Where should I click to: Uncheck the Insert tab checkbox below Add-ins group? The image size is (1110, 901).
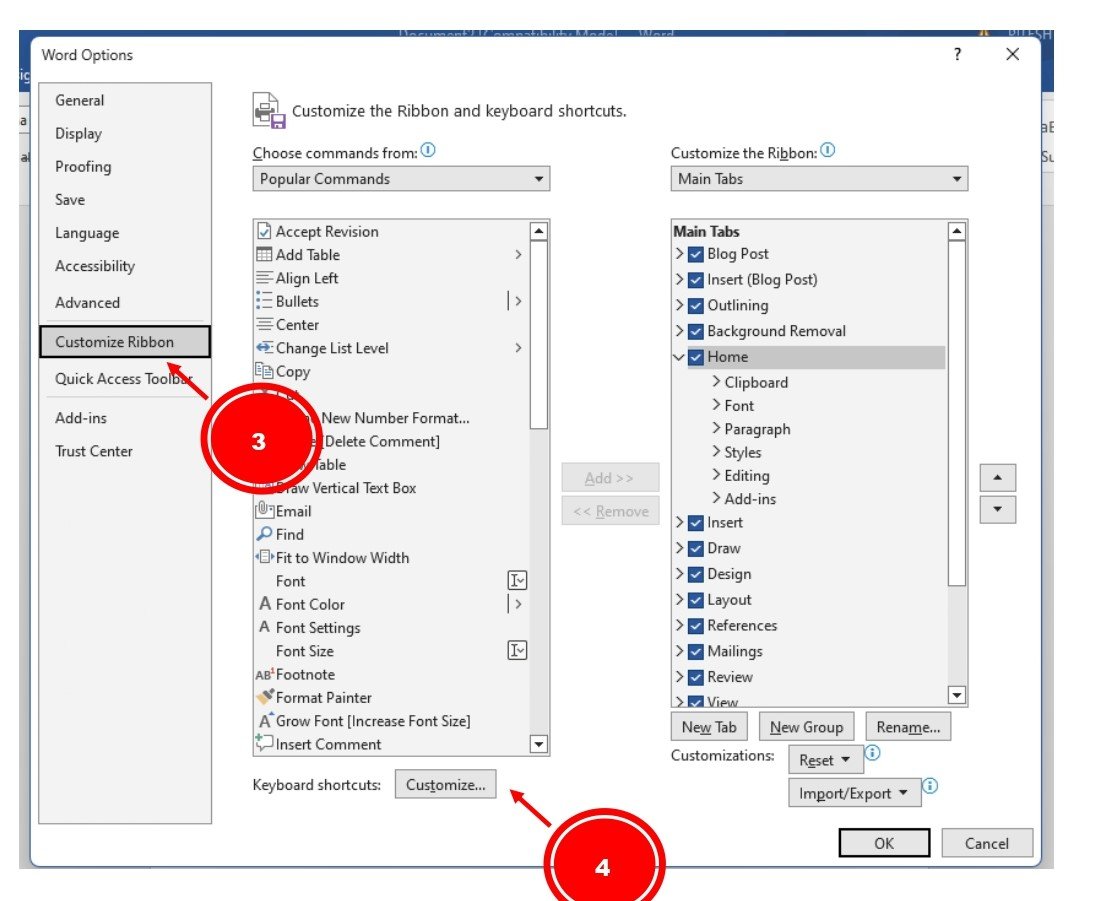point(696,523)
